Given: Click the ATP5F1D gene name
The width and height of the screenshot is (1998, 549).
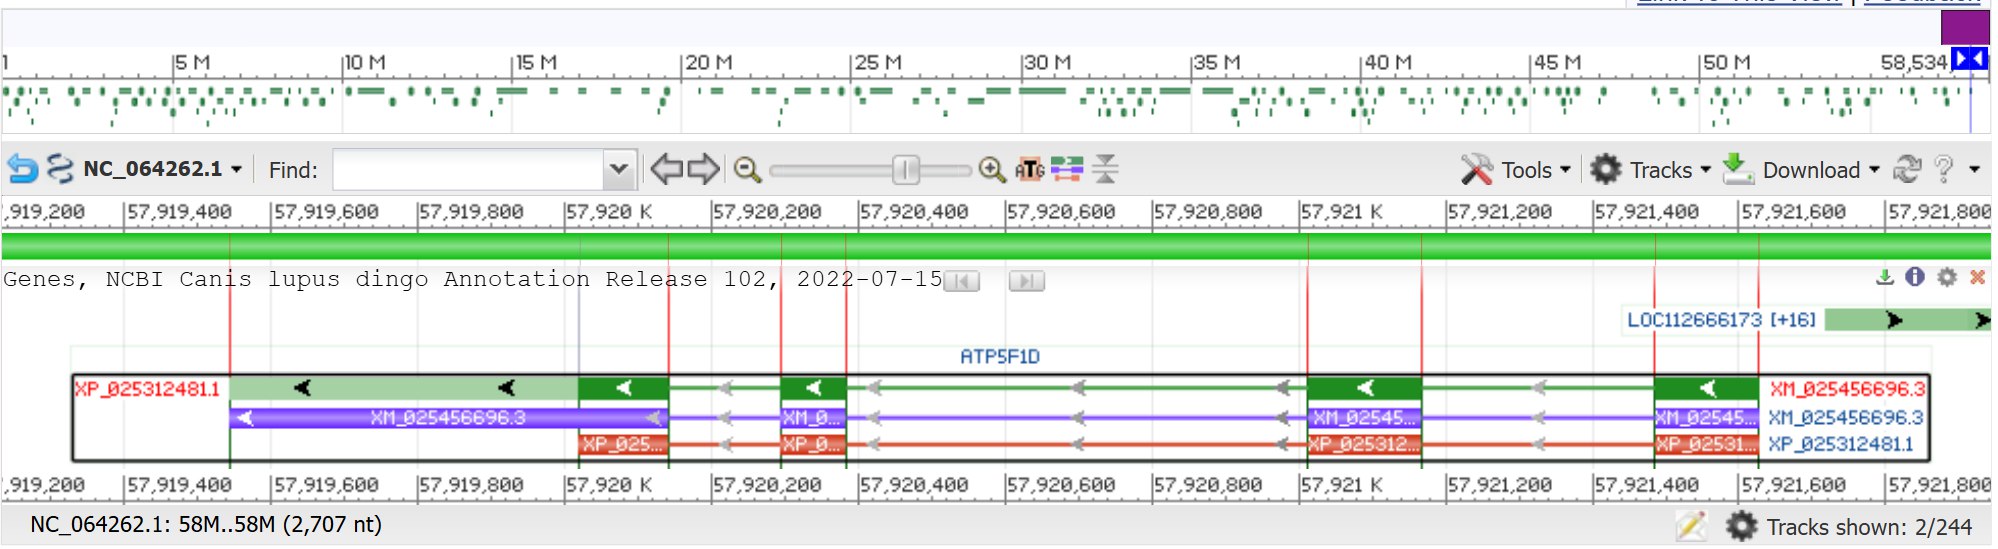Looking at the screenshot, I should coord(1000,357).
